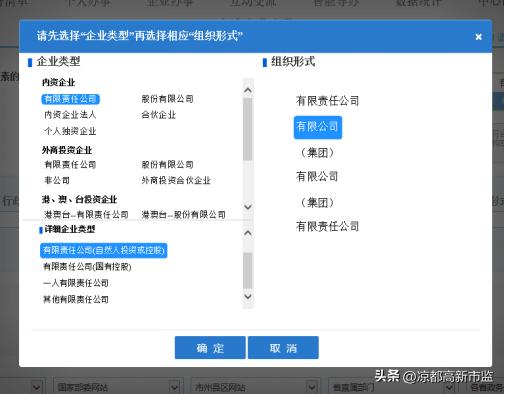Click the 取消 cancel button
The height and width of the screenshot is (394, 505).
click(283, 348)
